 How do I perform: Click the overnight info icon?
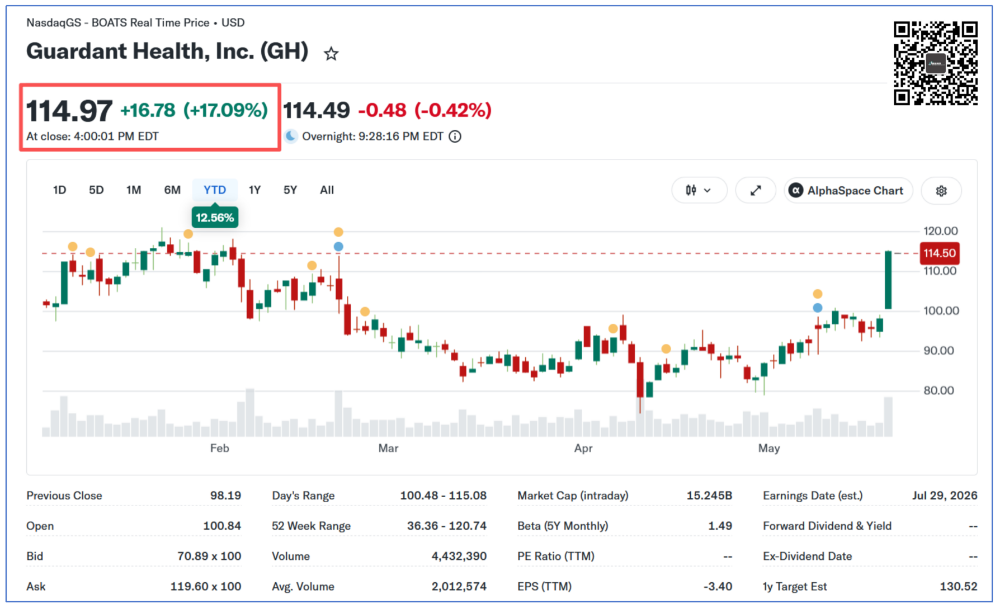[455, 137]
